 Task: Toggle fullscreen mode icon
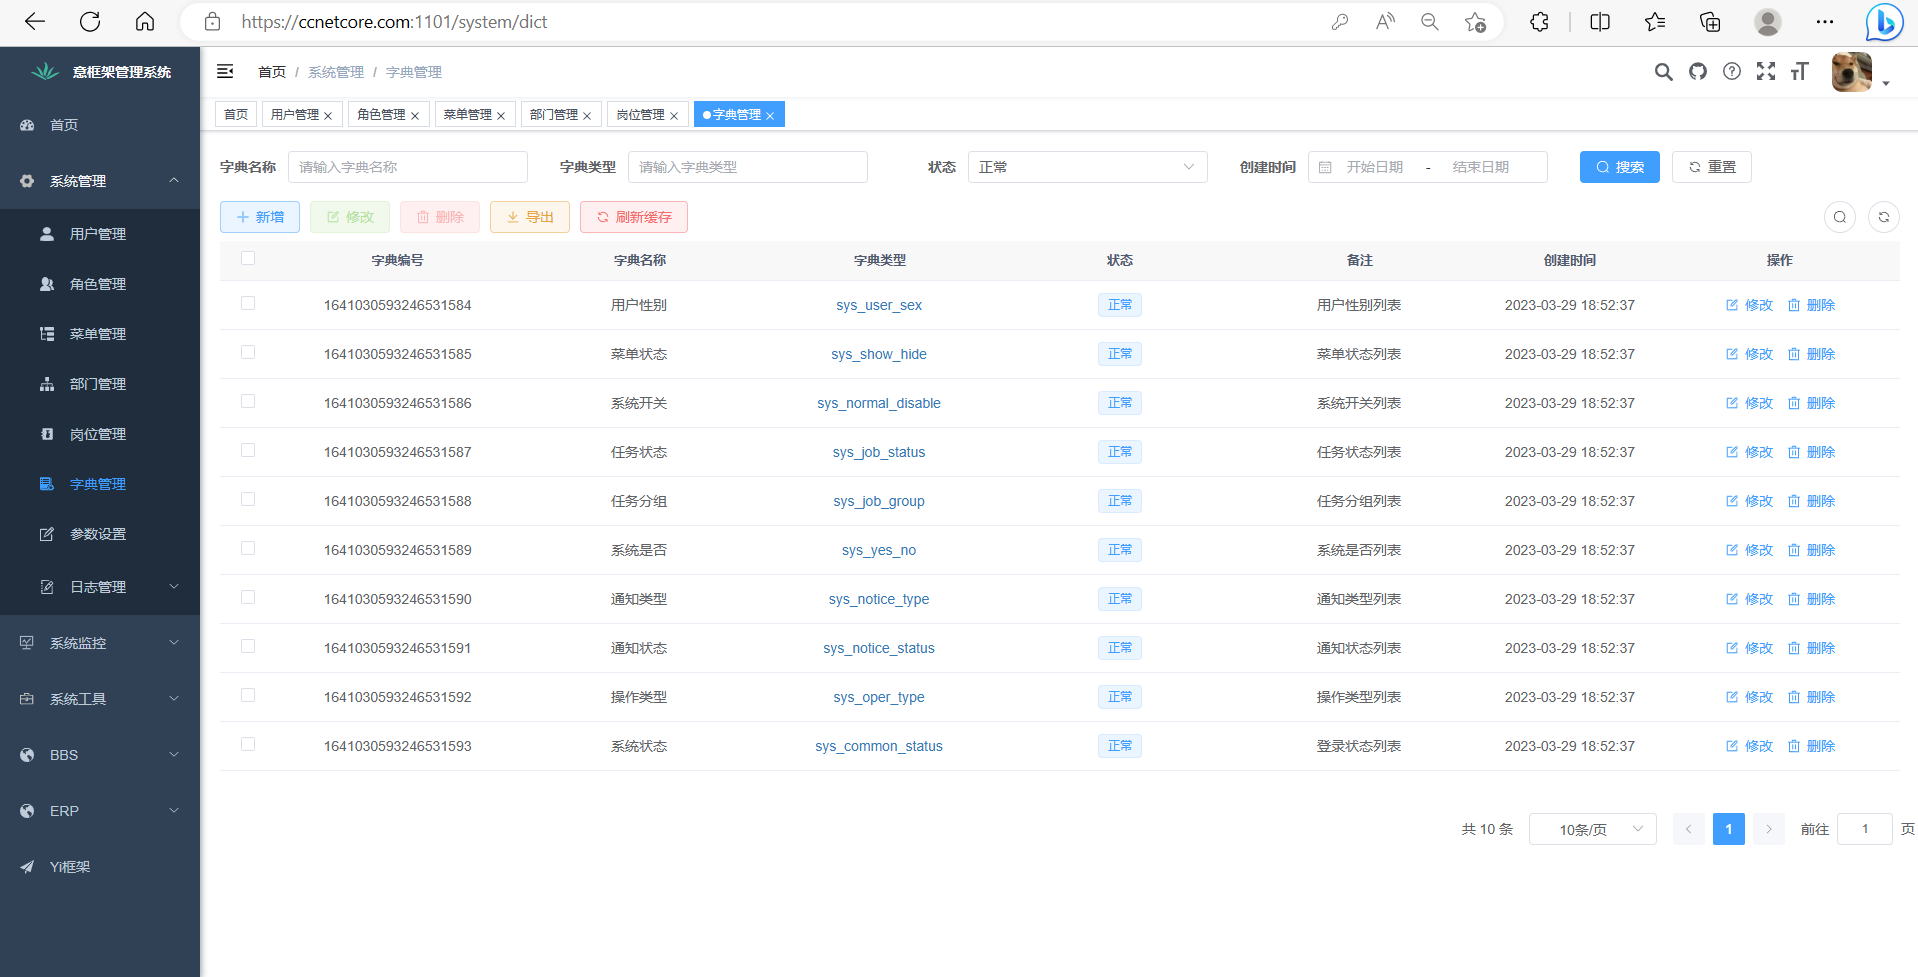tap(1766, 71)
